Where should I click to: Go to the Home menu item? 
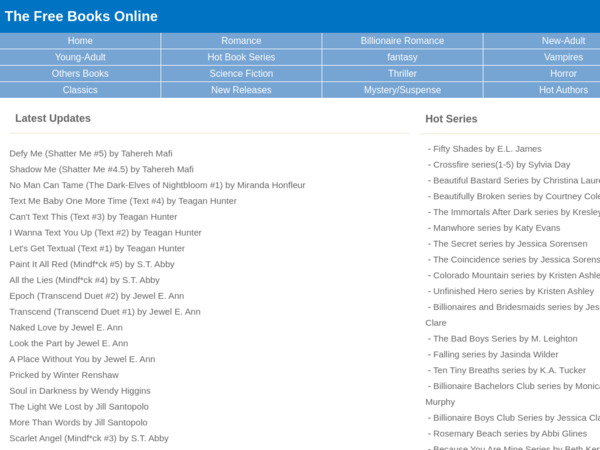pyautogui.click(x=80, y=41)
